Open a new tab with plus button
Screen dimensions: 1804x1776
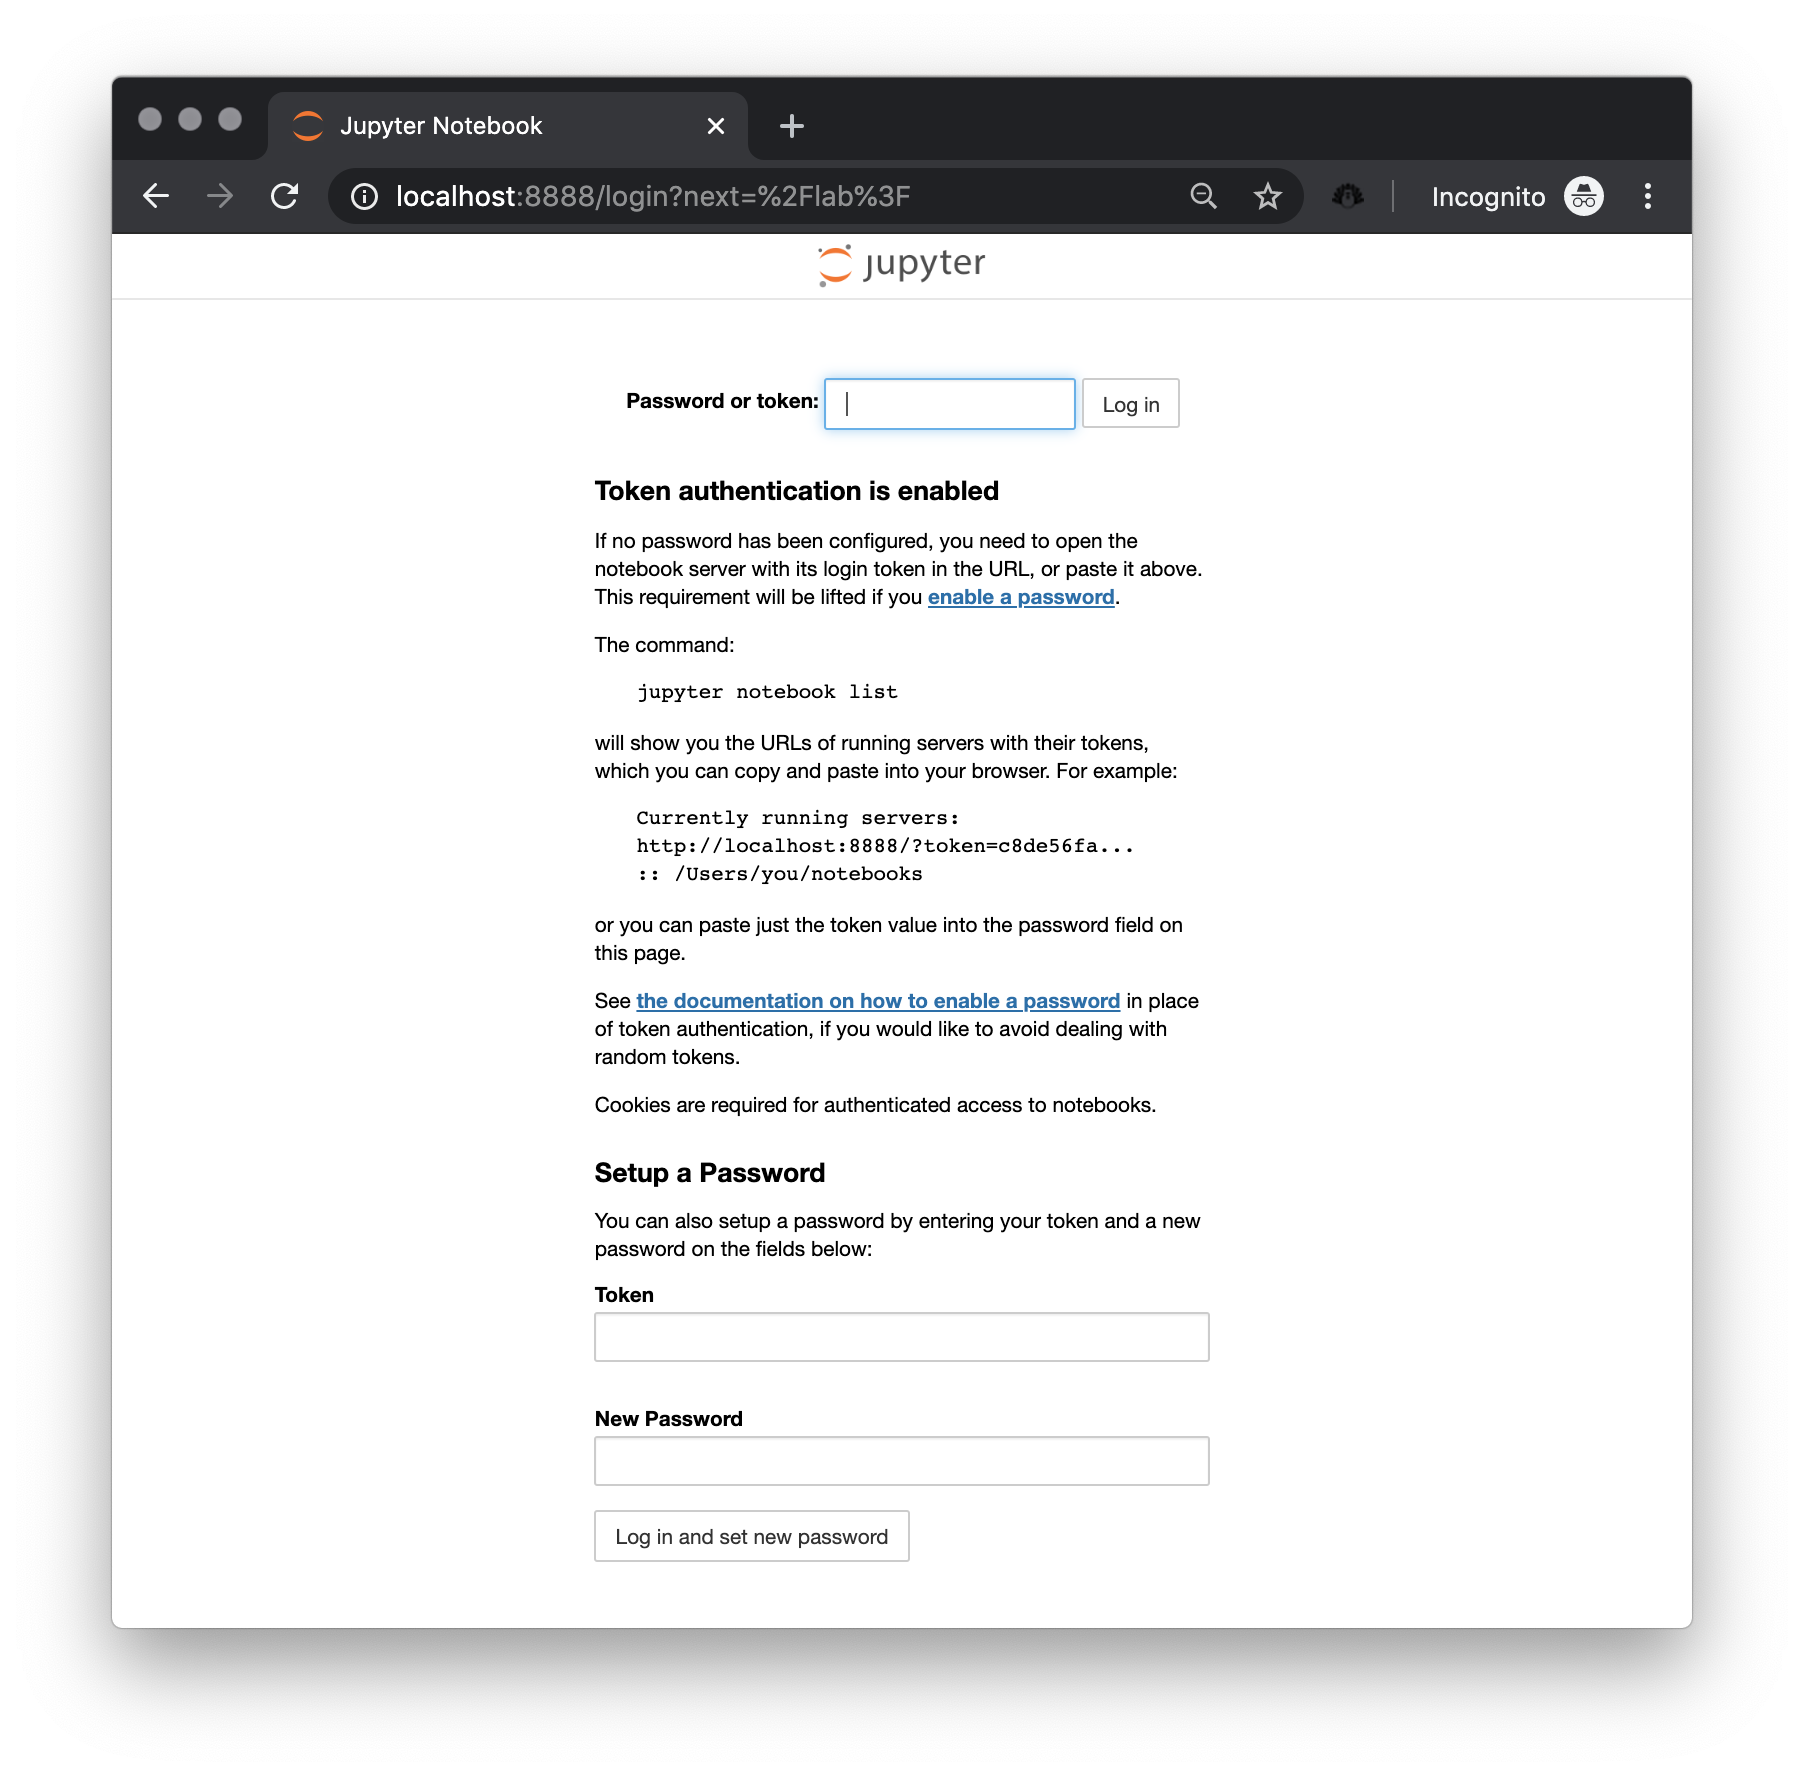pyautogui.click(x=792, y=126)
